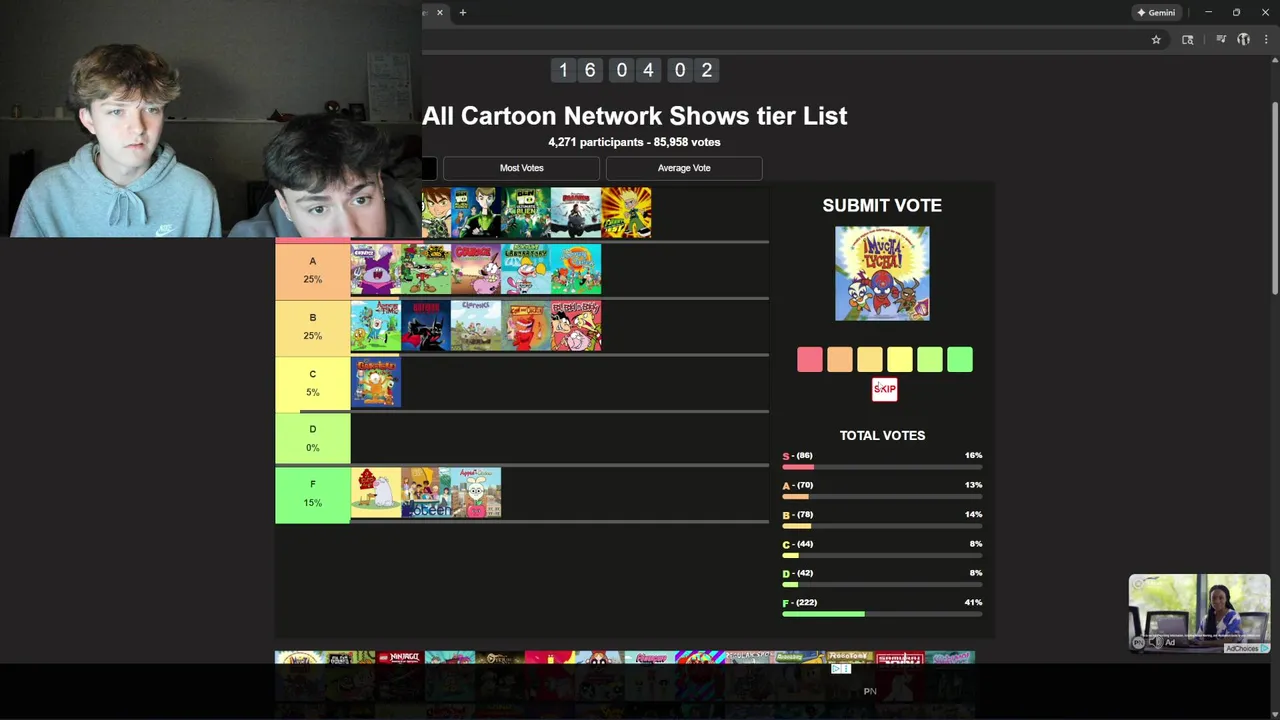Click the AdChoices label on the video ad
The height and width of the screenshot is (720, 1280).
1247,648
